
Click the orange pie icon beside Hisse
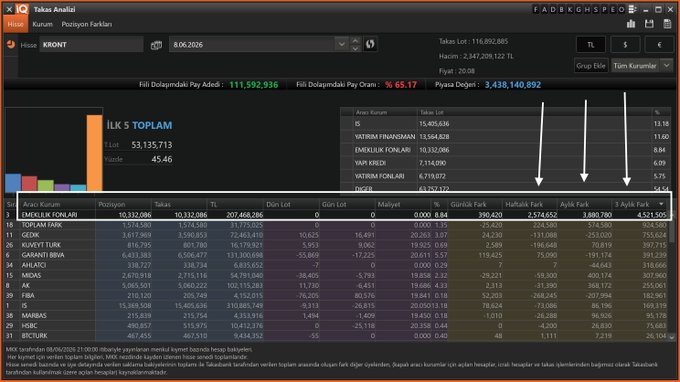coord(11,44)
